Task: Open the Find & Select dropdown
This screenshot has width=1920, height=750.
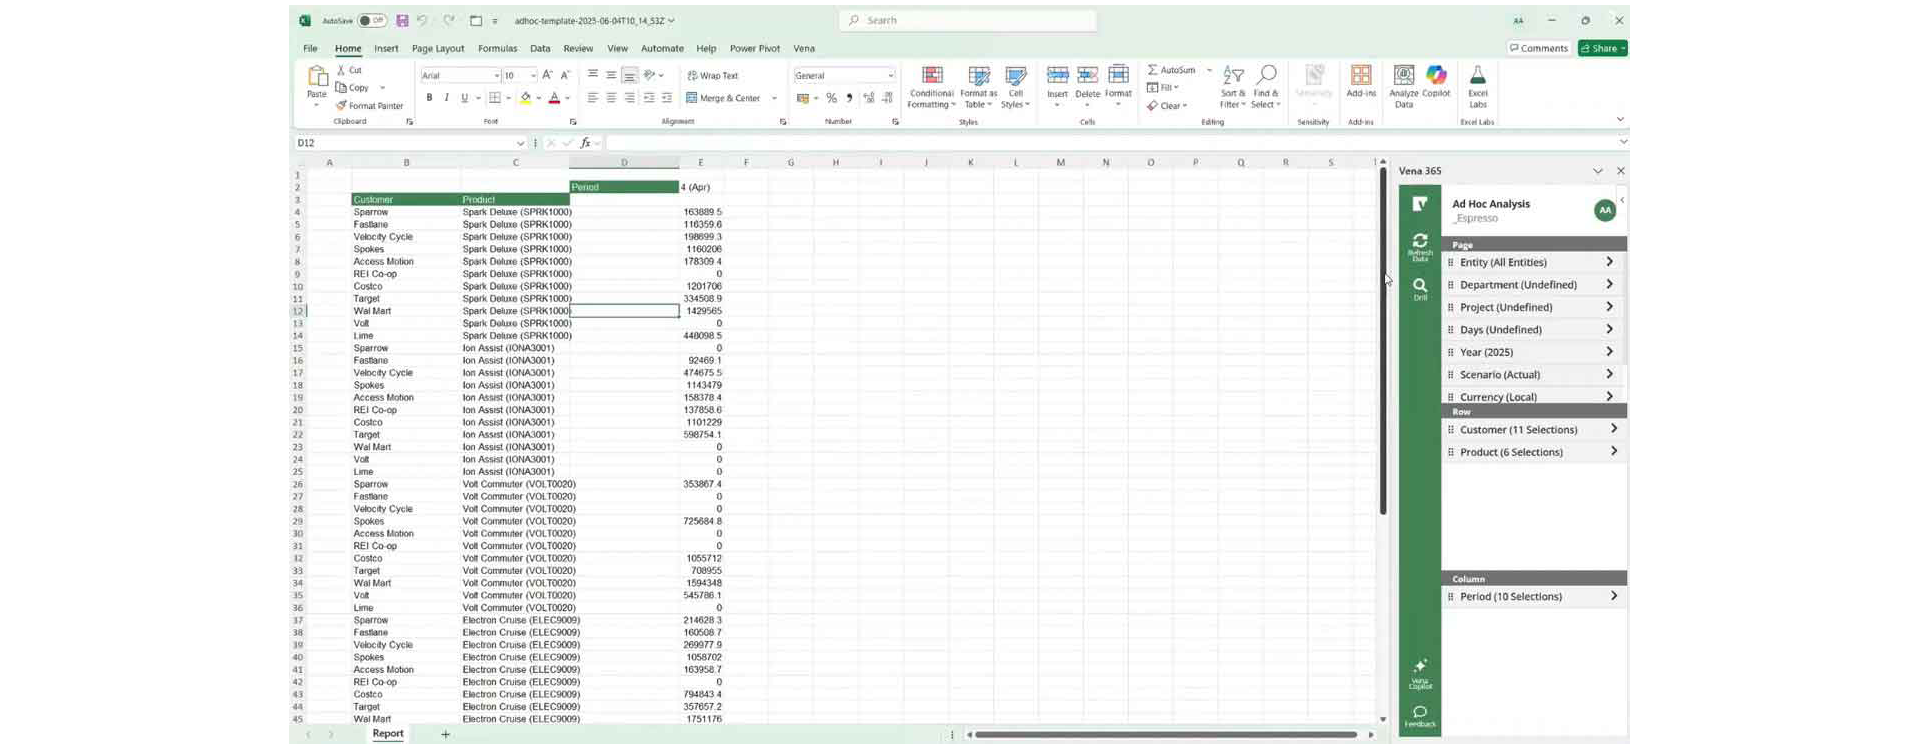Action: click(x=1266, y=87)
